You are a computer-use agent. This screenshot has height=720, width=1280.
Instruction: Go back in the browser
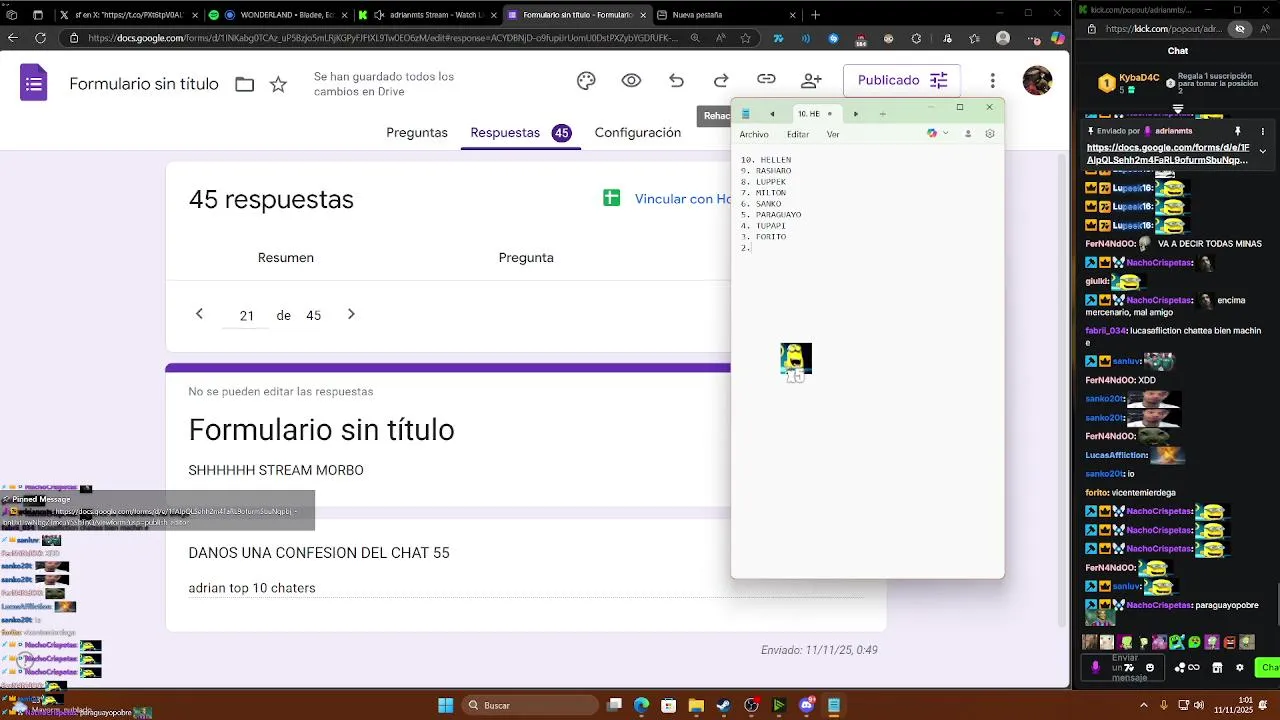coord(13,38)
